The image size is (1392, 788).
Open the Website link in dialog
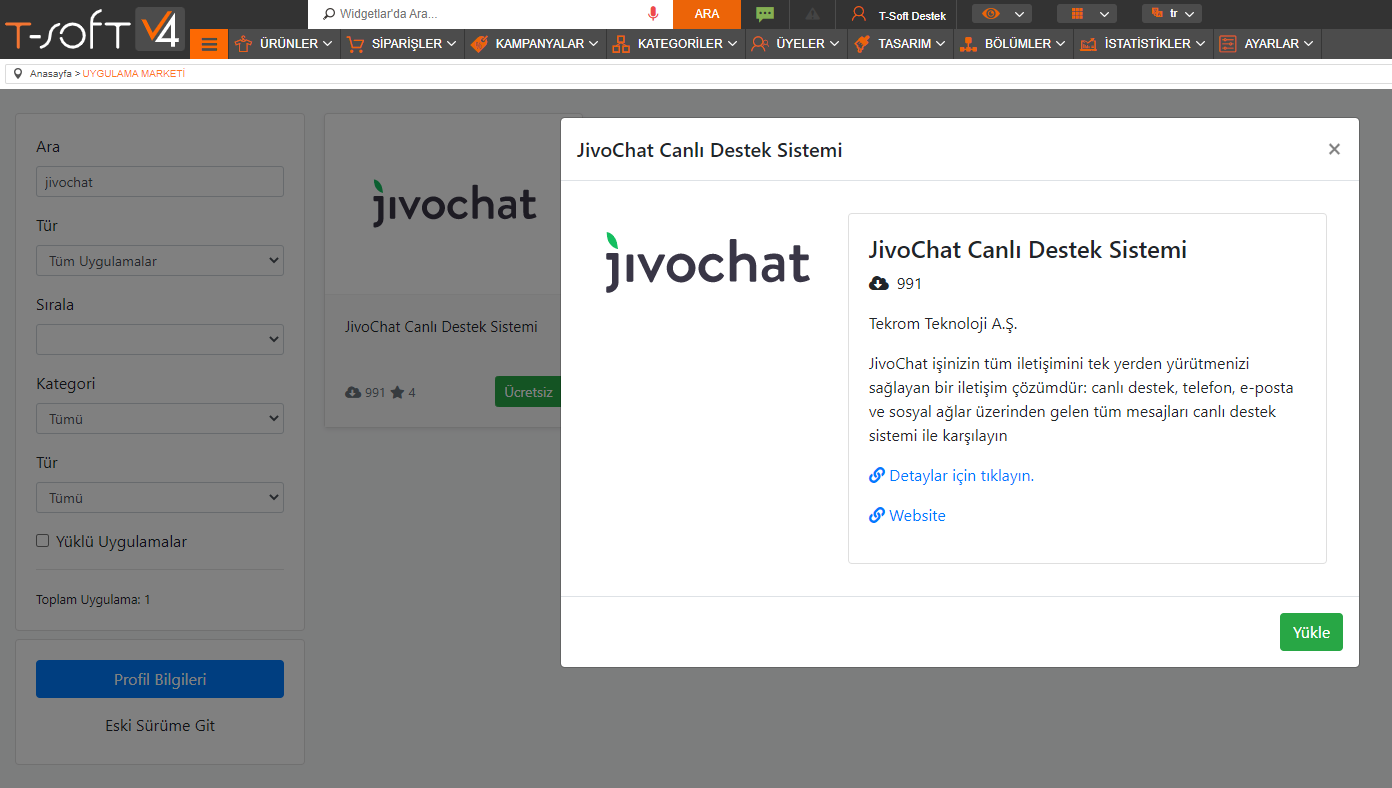point(917,516)
